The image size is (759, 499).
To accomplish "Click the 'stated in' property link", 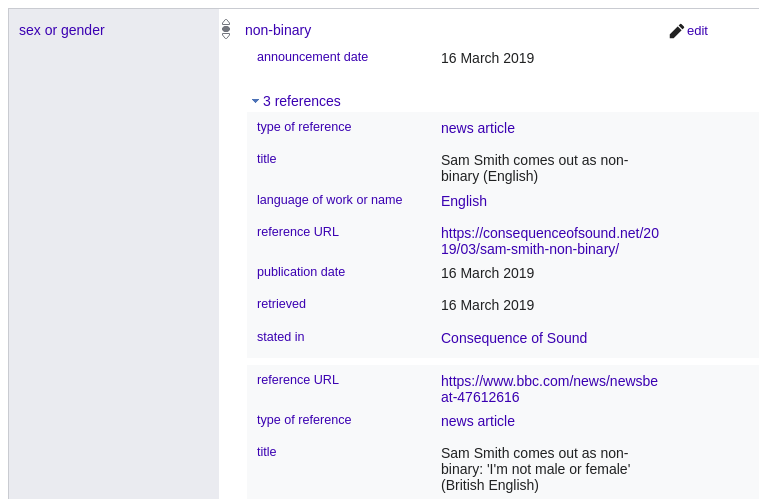I will click(x=280, y=337).
